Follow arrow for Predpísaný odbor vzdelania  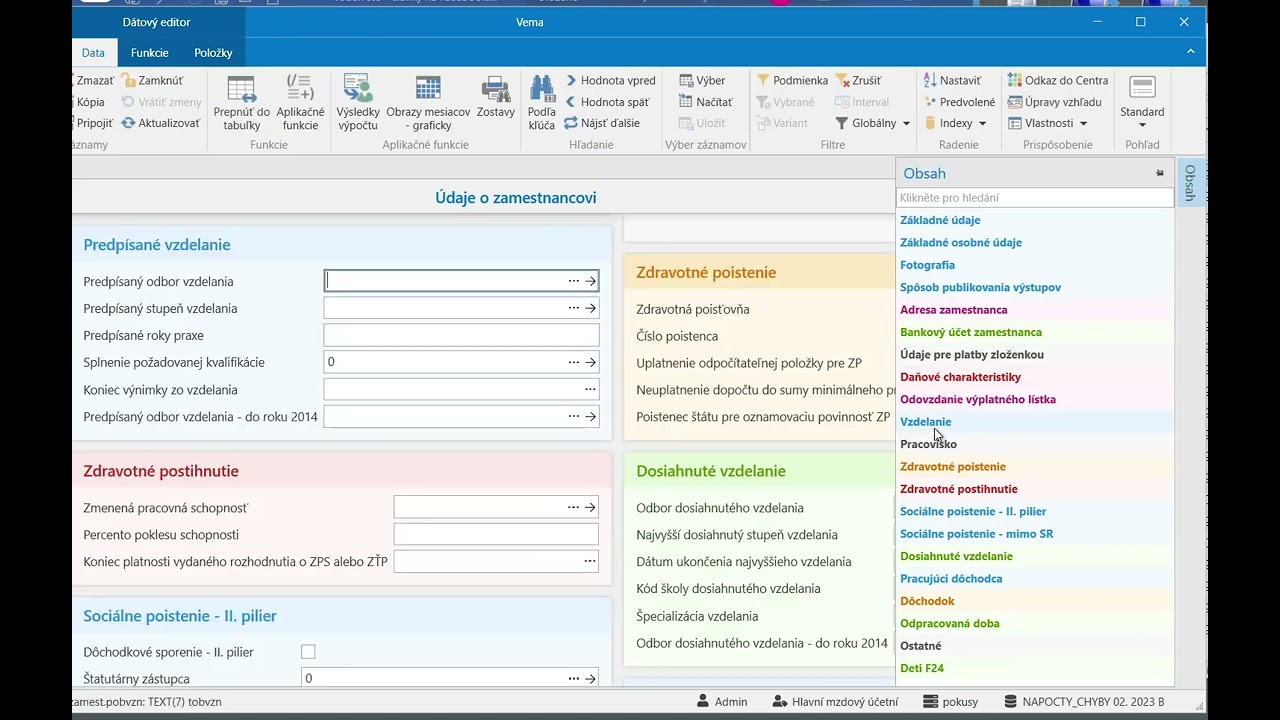pyautogui.click(x=590, y=281)
